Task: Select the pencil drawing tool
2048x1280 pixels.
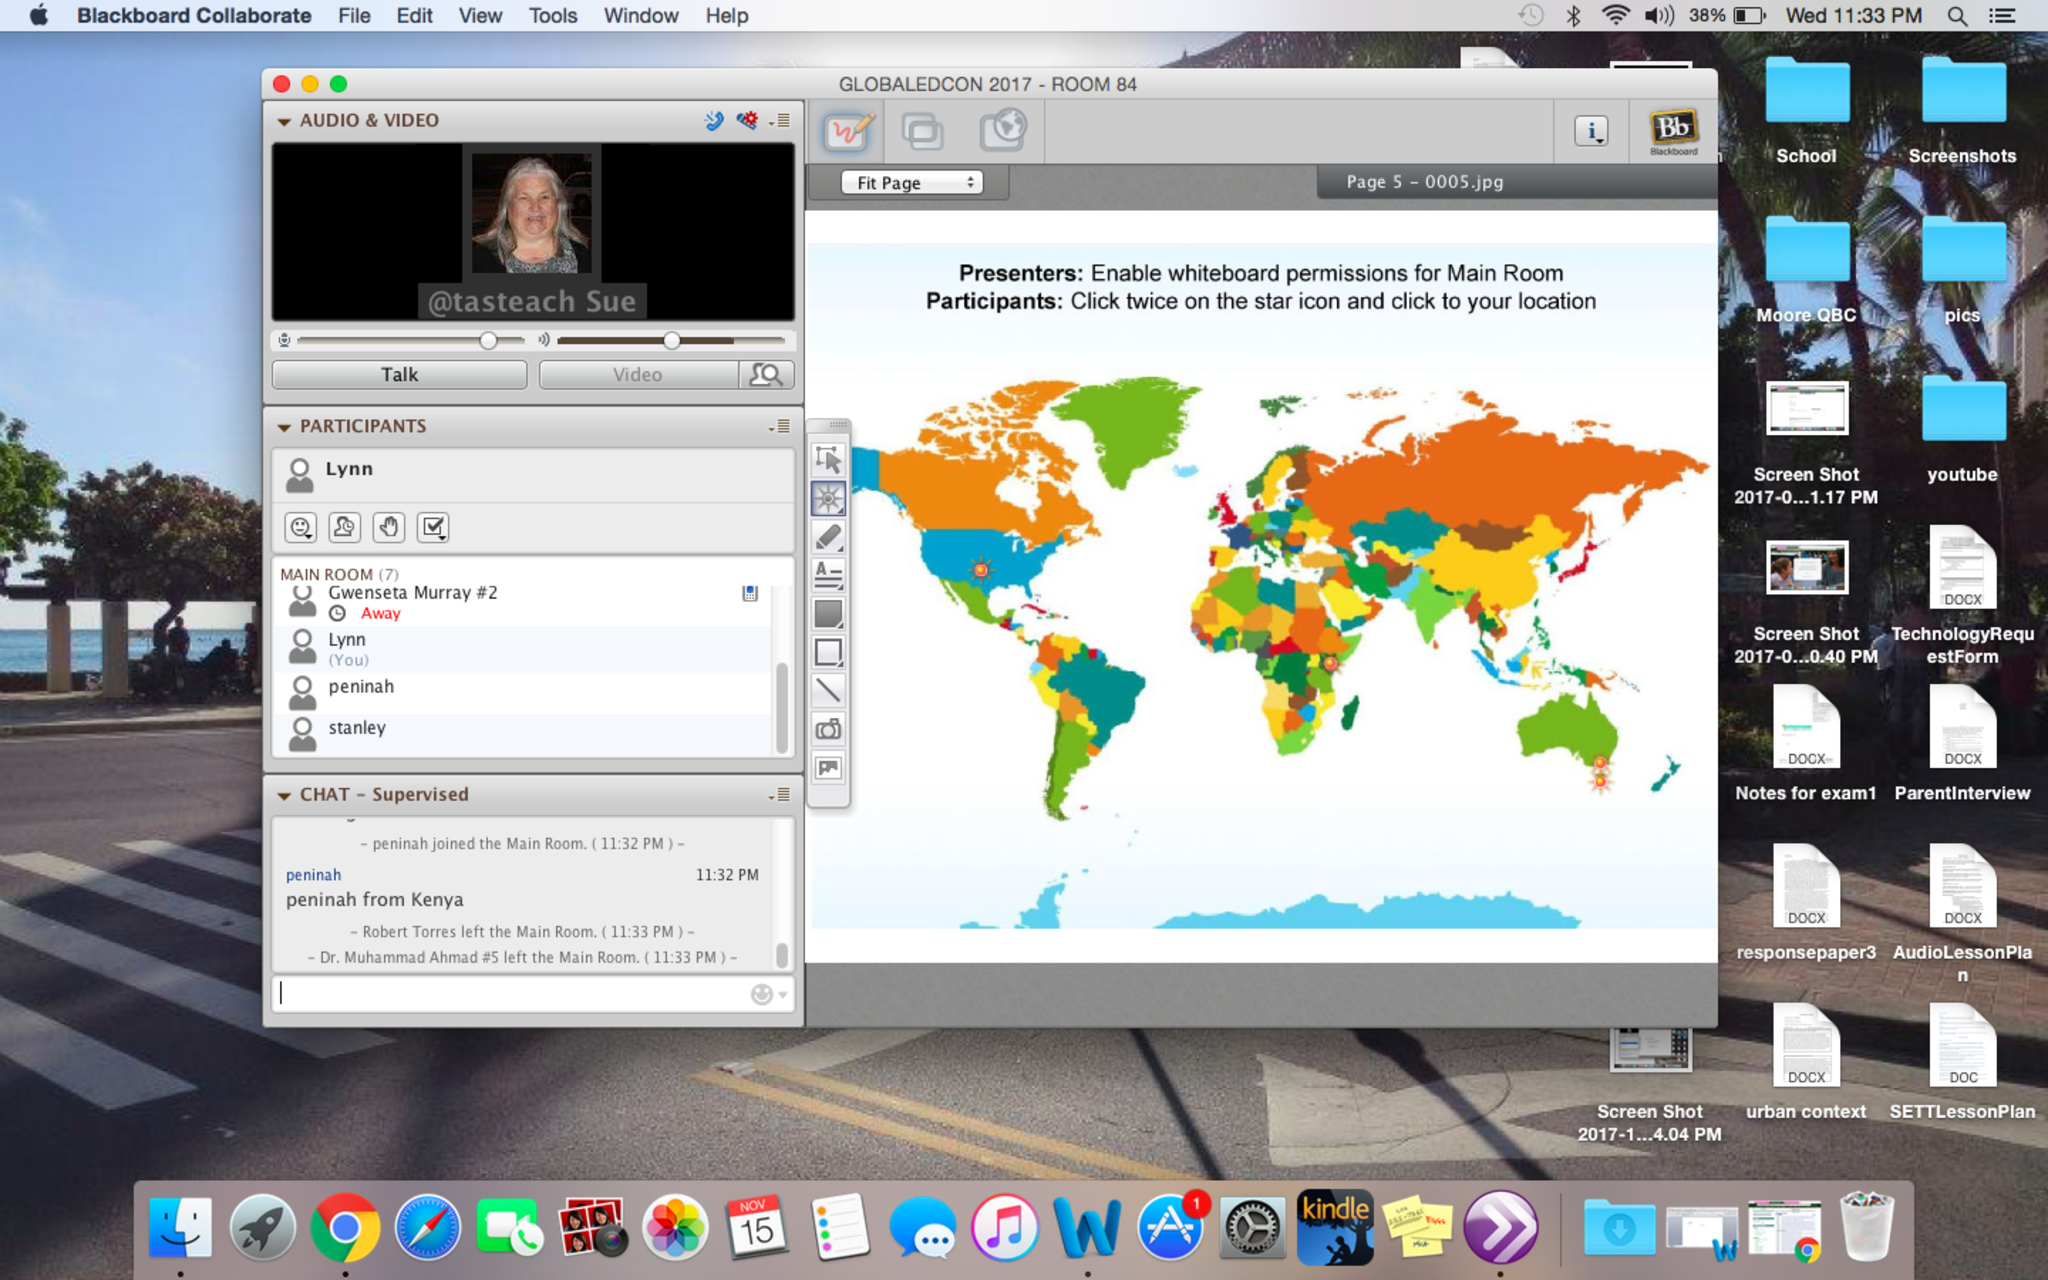Action: [828, 537]
